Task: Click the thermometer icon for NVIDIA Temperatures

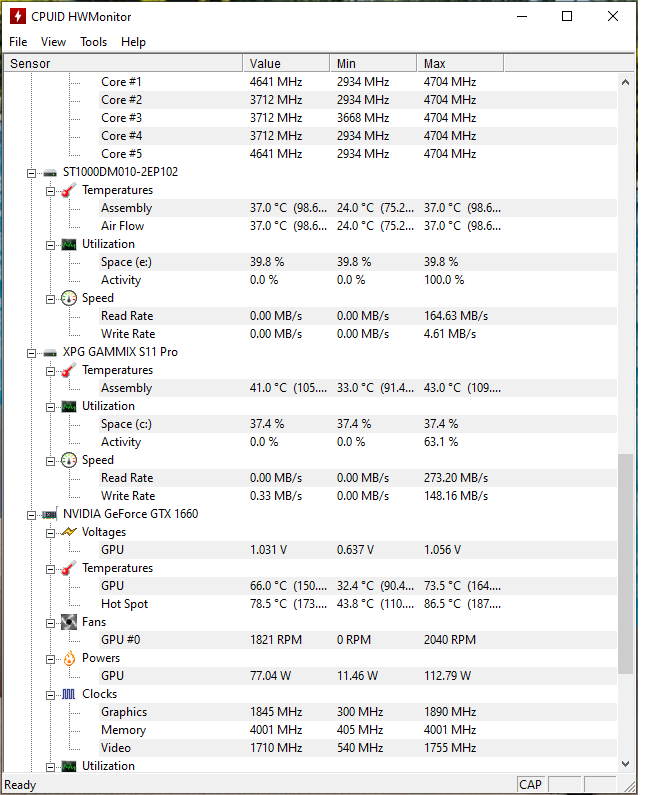Action: click(x=69, y=568)
